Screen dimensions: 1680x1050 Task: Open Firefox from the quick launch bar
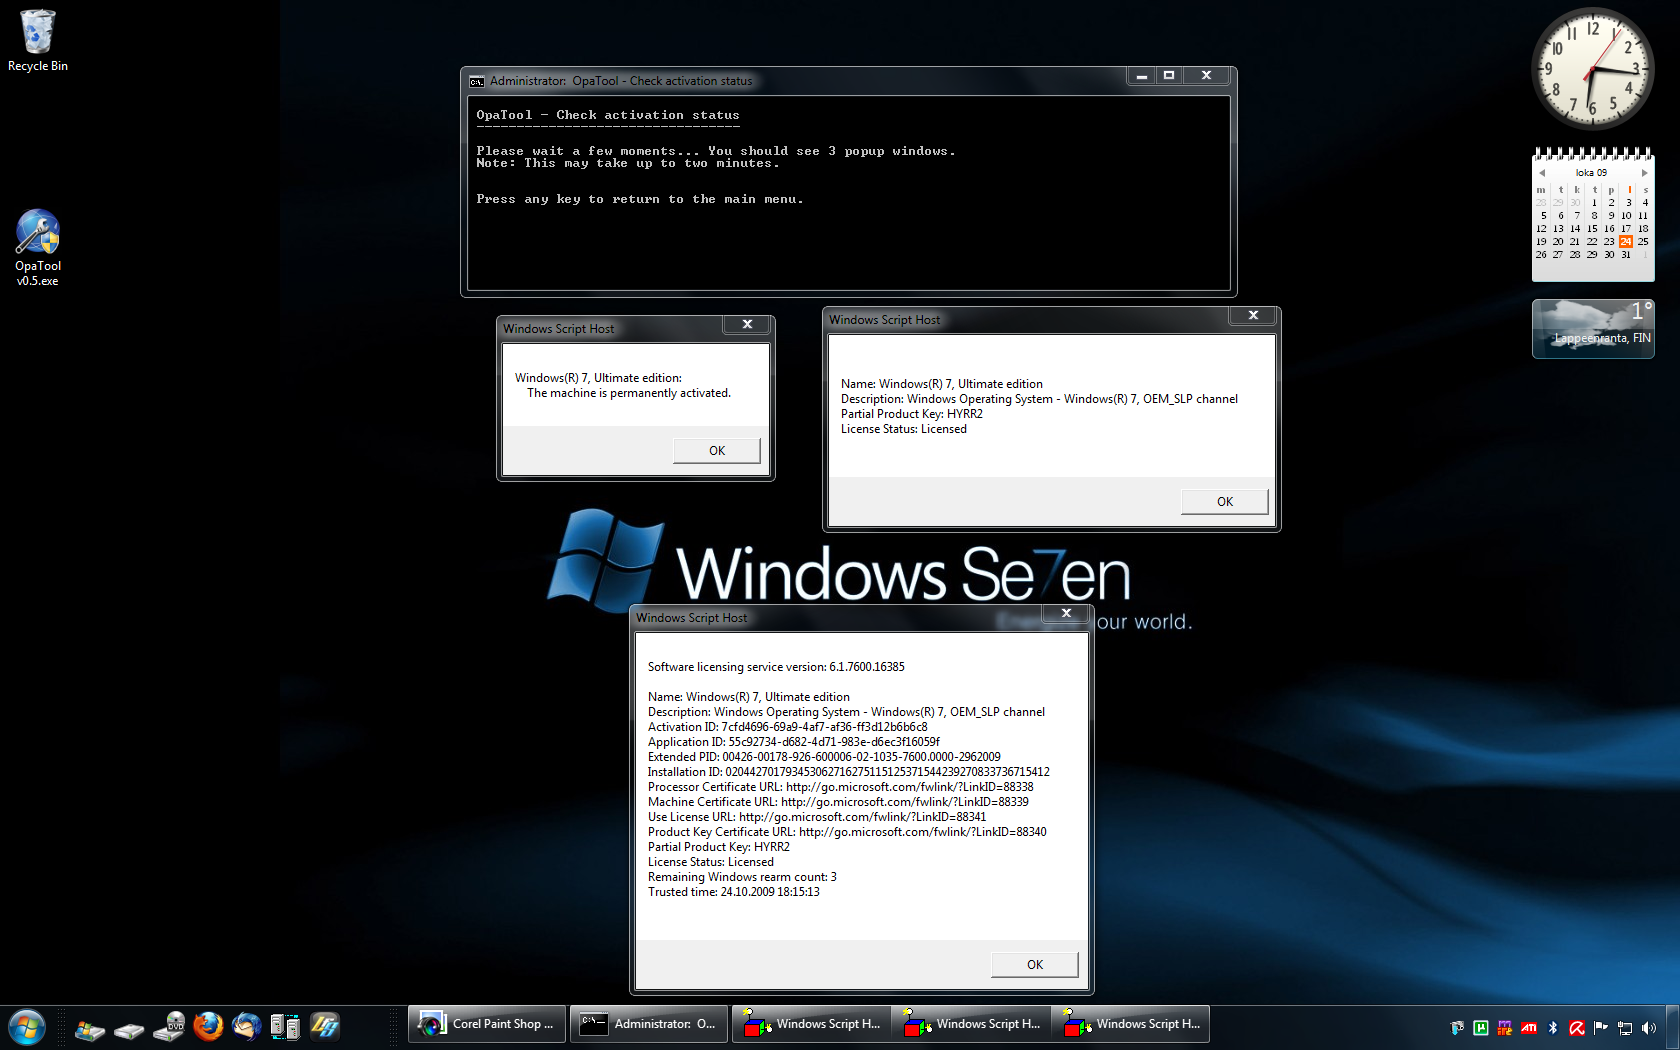[x=208, y=1026]
